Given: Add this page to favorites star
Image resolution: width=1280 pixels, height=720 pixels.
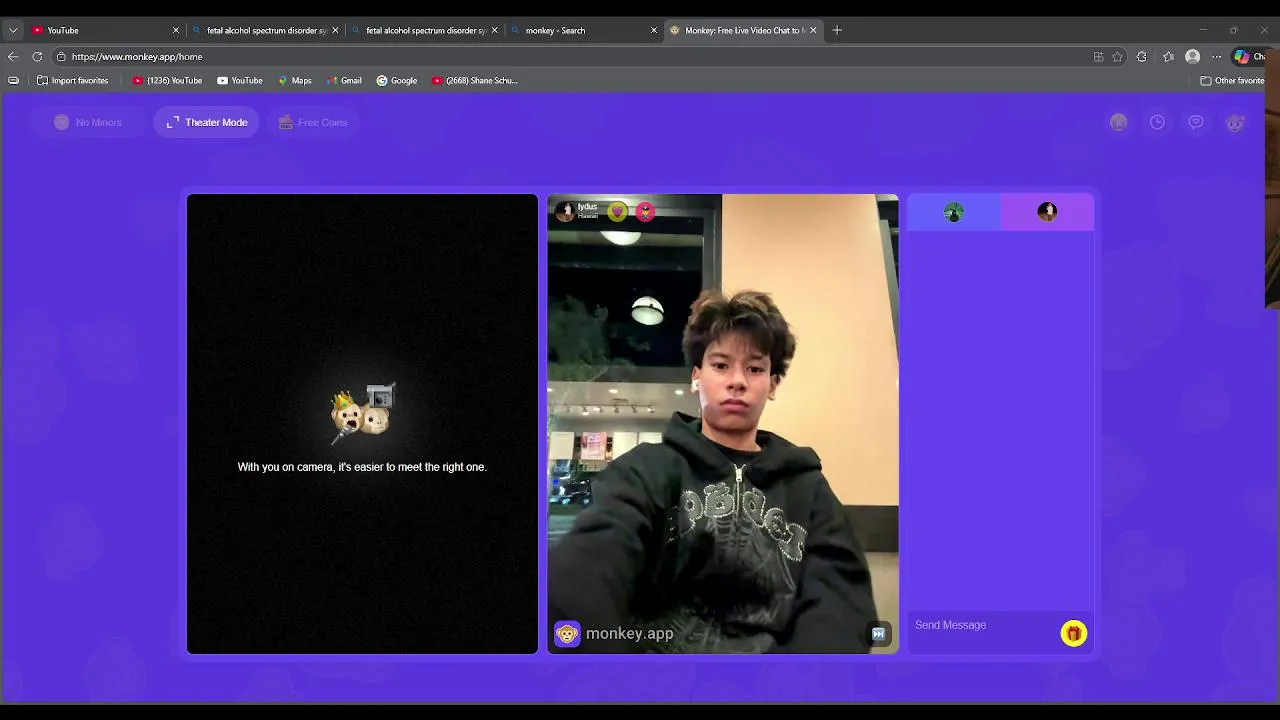Looking at the screenshot, I should [1118, 57].
